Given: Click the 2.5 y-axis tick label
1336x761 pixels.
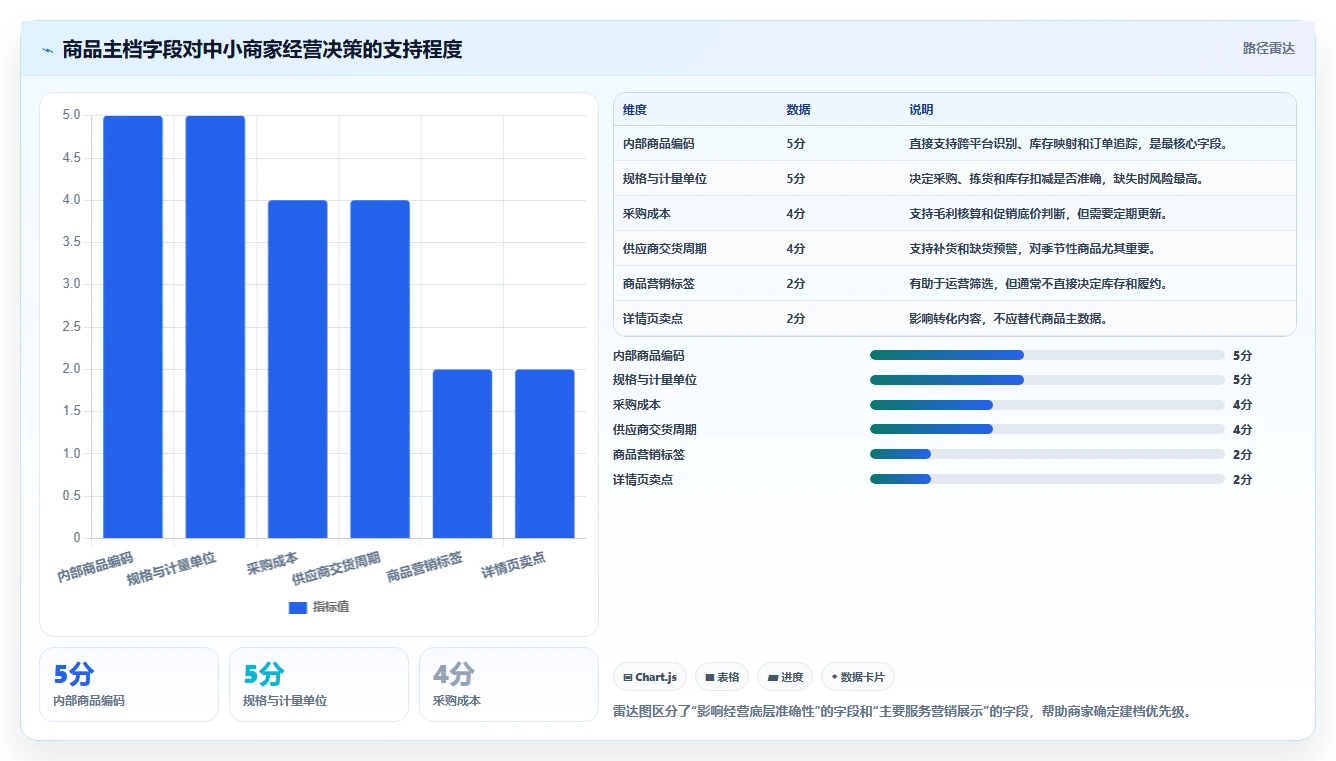Looking at the screenshot, I should [71, 327].
